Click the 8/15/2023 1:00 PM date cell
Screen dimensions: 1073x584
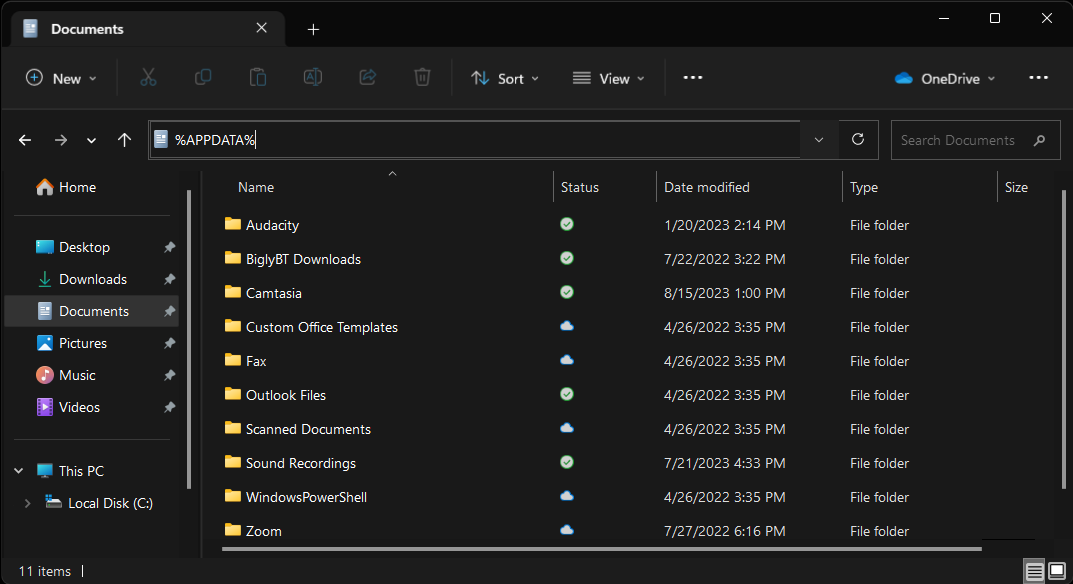(x=724, y=293)
